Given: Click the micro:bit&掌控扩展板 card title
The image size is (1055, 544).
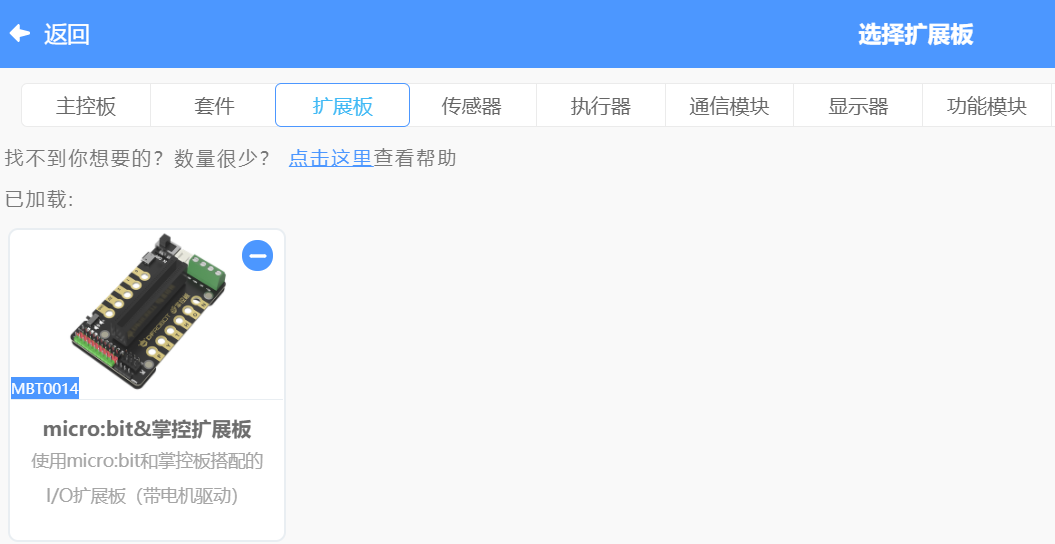Looking at the screenshot, I should pyautogui.click(x=147, y=429).
